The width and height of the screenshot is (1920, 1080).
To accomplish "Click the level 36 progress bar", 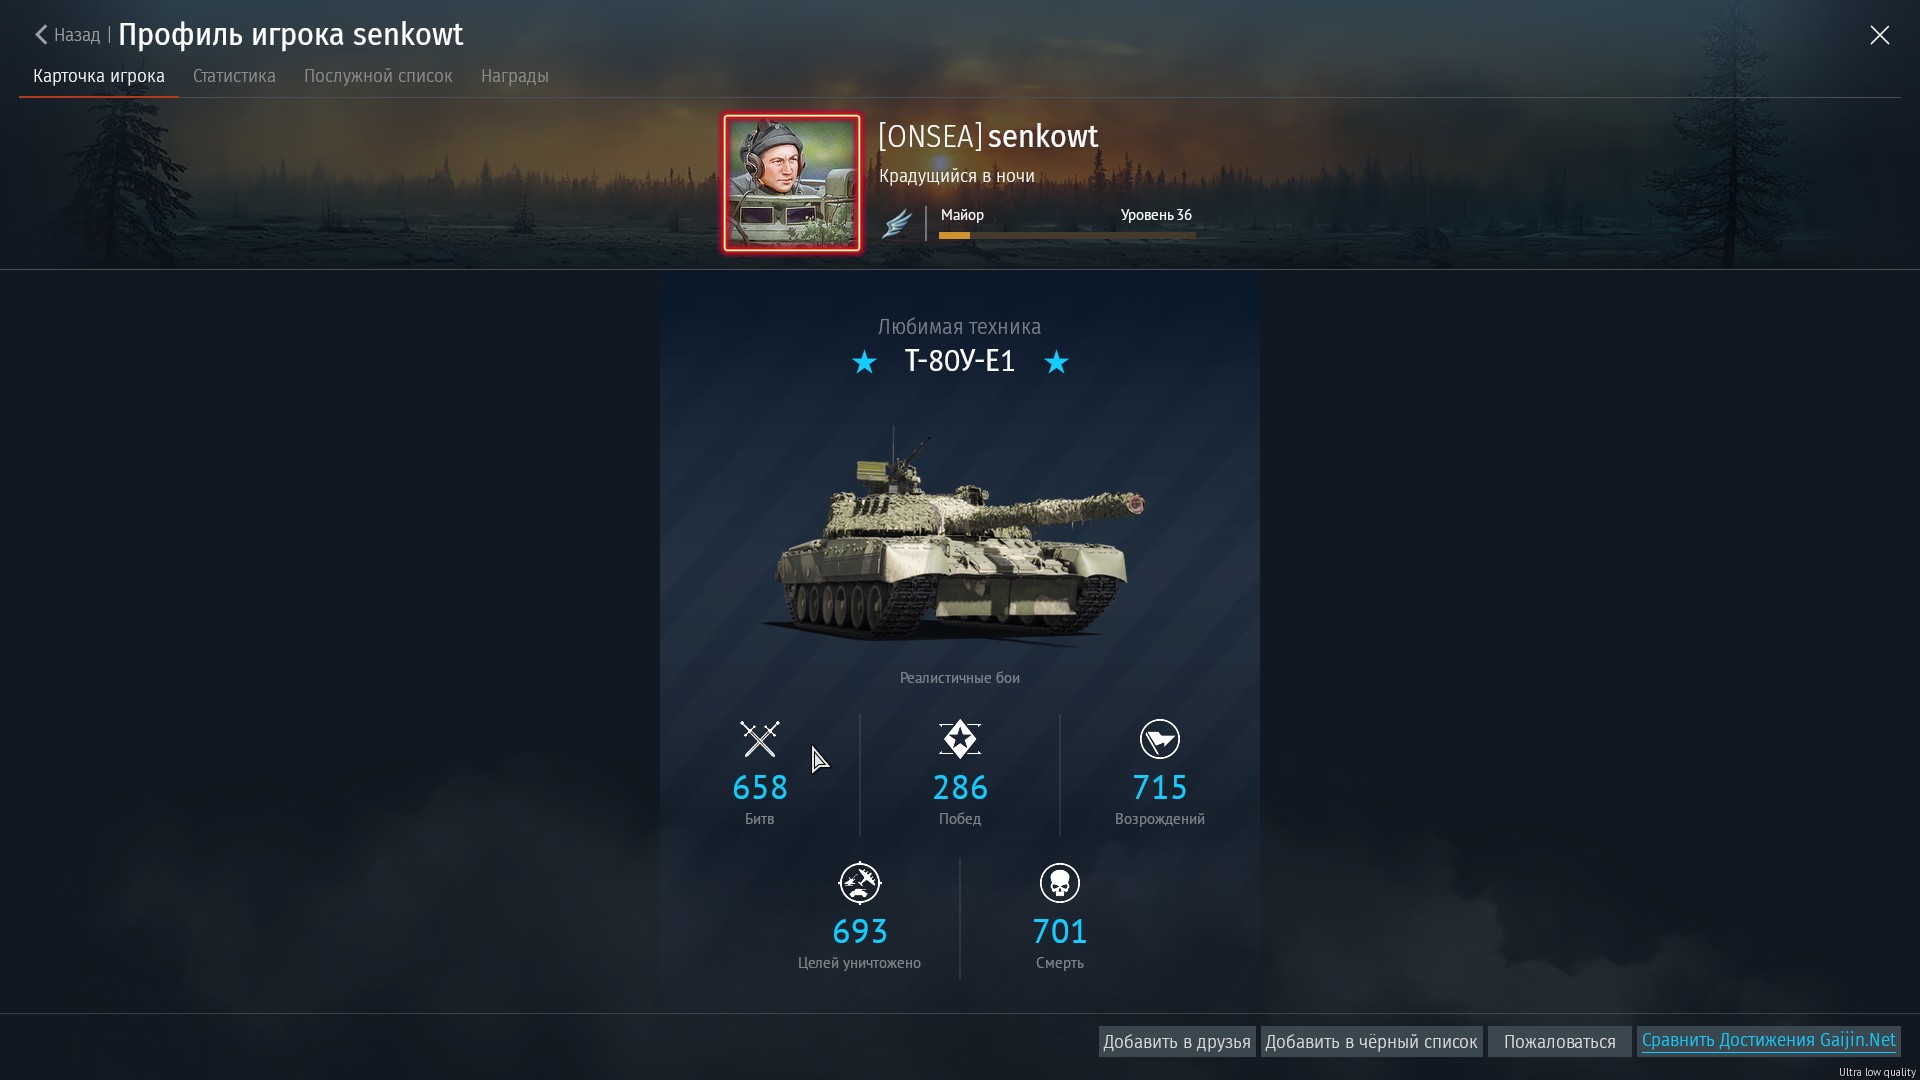I will [x=1067, y=236].
